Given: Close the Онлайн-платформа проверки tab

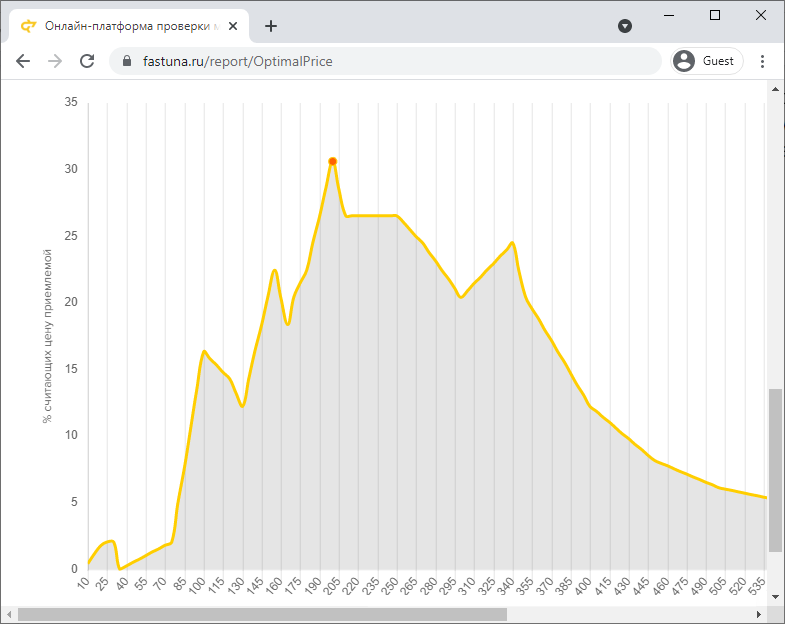Looking at the screenshot, I should 233,26.
